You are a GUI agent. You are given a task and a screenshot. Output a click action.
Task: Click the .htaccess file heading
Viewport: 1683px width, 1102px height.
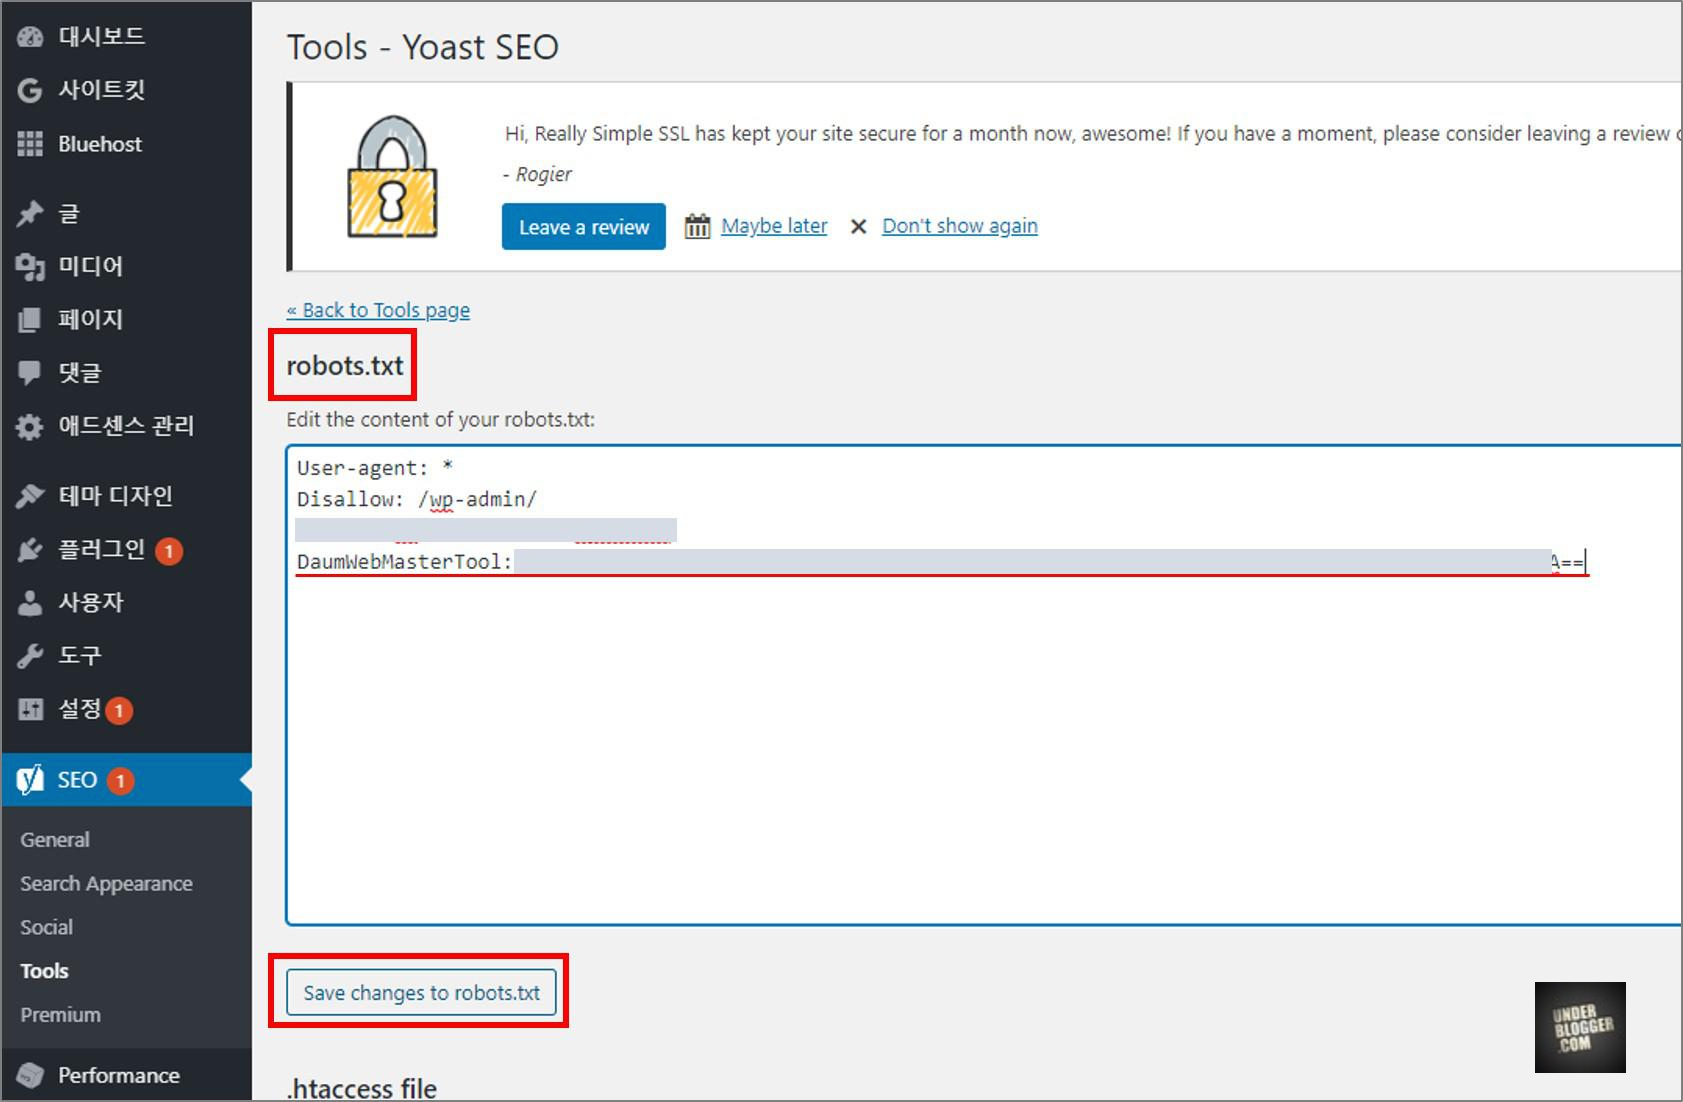pos(362,1088)
